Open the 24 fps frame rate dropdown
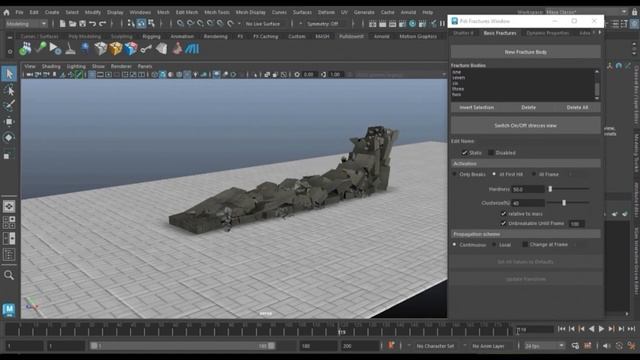This screenshot has width=640, height=360. pos(544,346)
